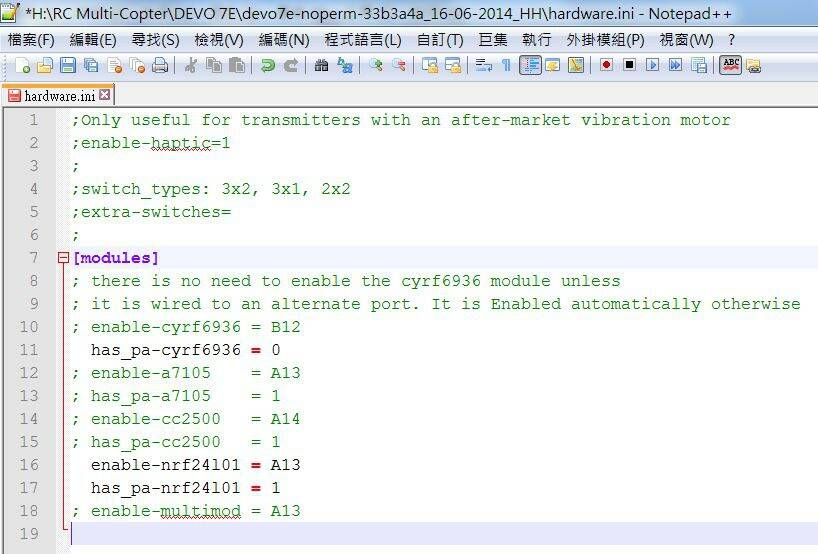Click the line "has_pa-nrf24l01 = 1"
The width and height of the screenshot is (818, 554).
click(x=185, y=488)
